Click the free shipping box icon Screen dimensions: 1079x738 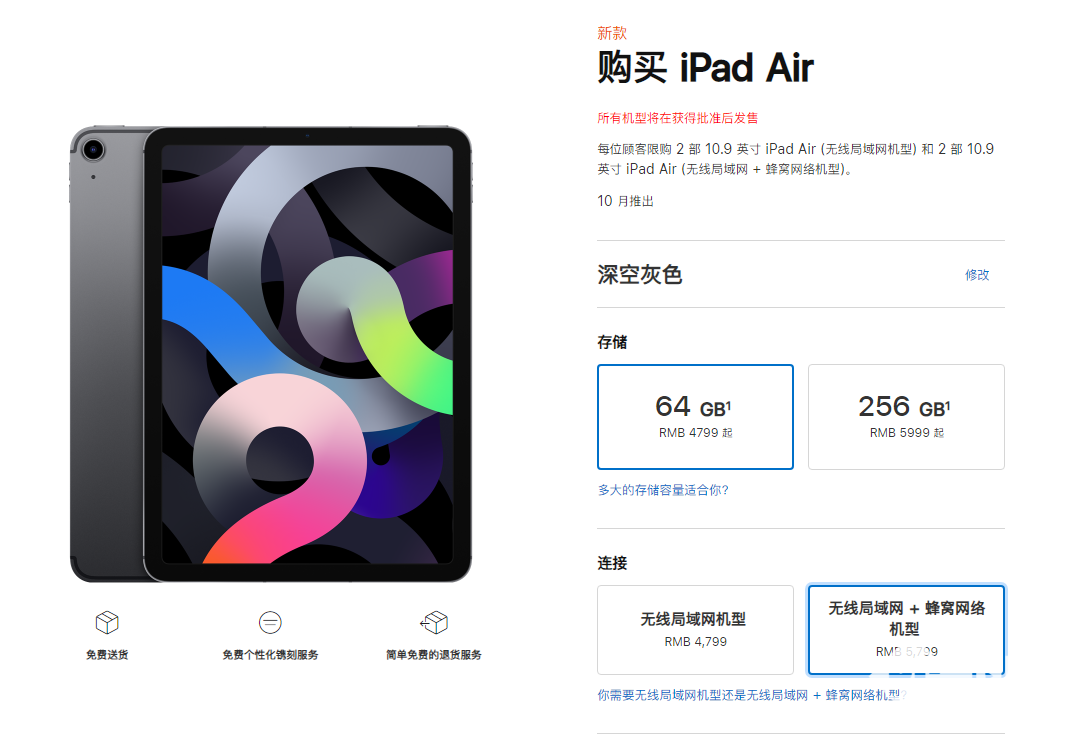click(107, 622)
